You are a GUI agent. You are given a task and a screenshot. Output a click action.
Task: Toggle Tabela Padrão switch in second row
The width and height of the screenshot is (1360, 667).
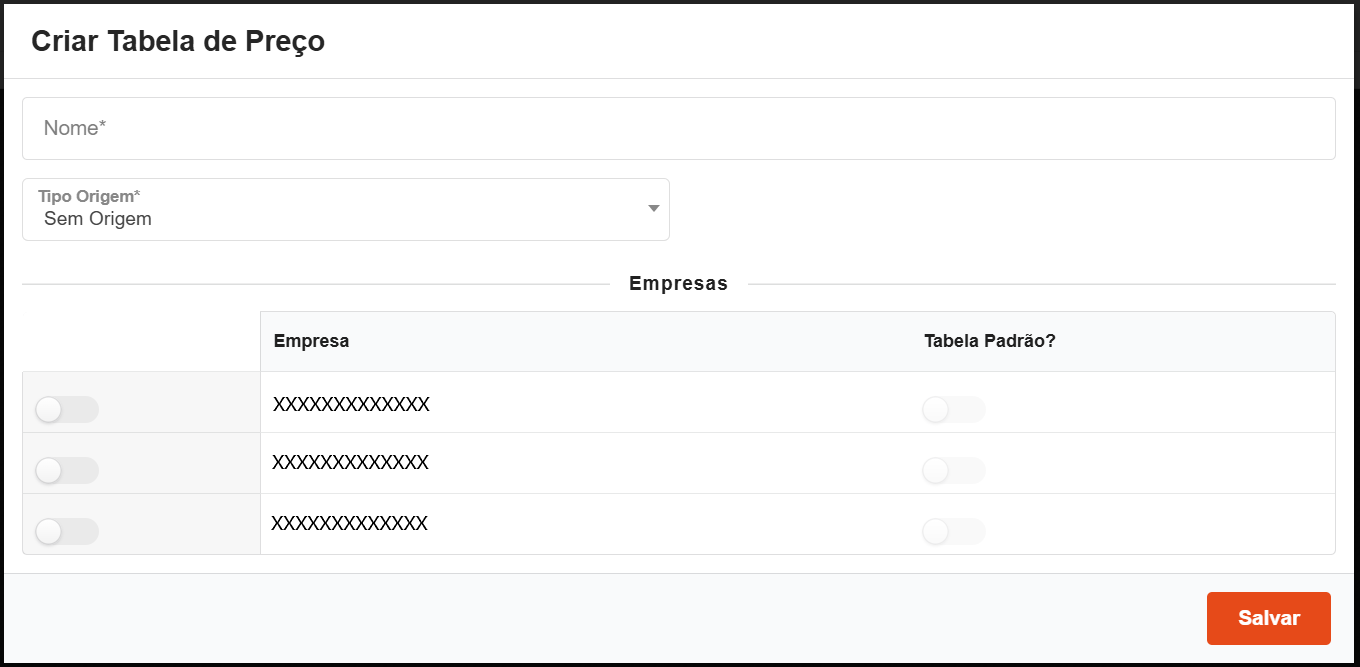coord(953,470)
